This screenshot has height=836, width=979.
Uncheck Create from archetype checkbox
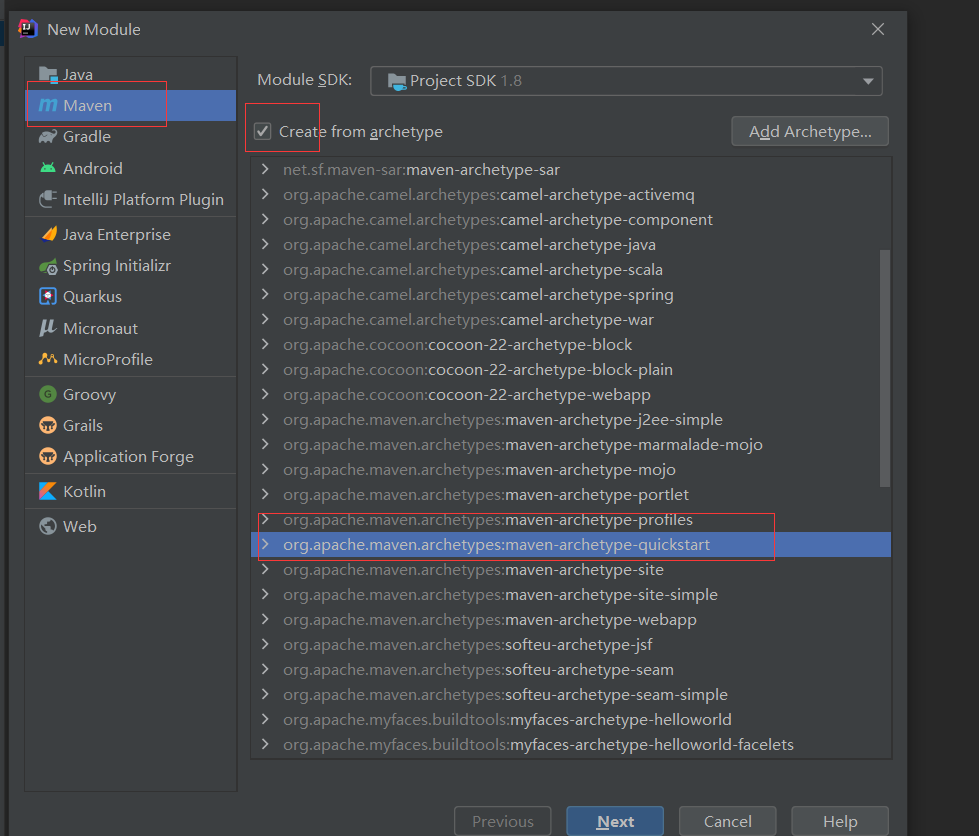(263, 132)
